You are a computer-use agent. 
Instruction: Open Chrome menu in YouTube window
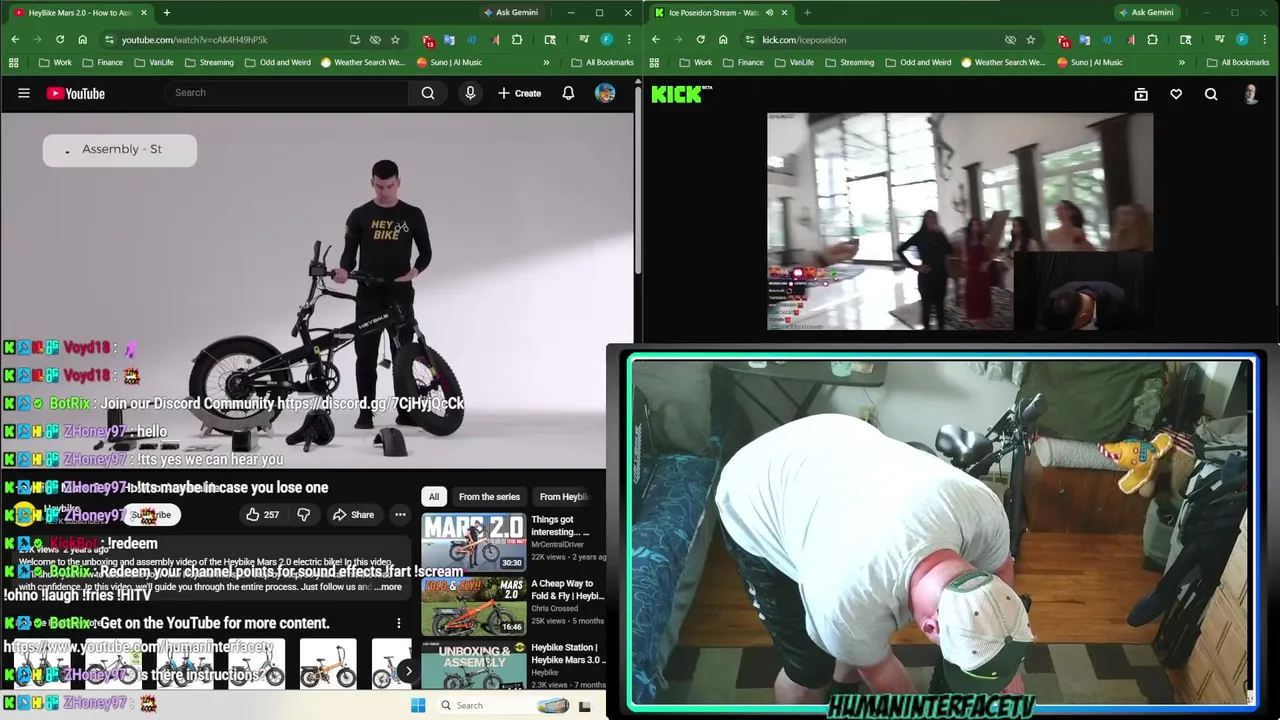[628, 40]
